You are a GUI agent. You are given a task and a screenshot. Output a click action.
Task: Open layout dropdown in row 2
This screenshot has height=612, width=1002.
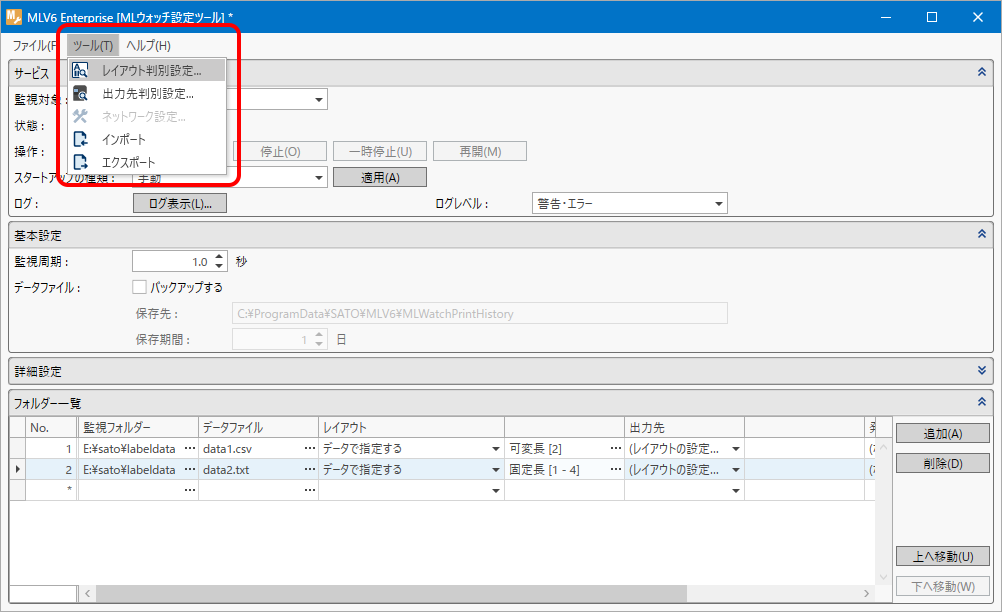coord(495,470)
